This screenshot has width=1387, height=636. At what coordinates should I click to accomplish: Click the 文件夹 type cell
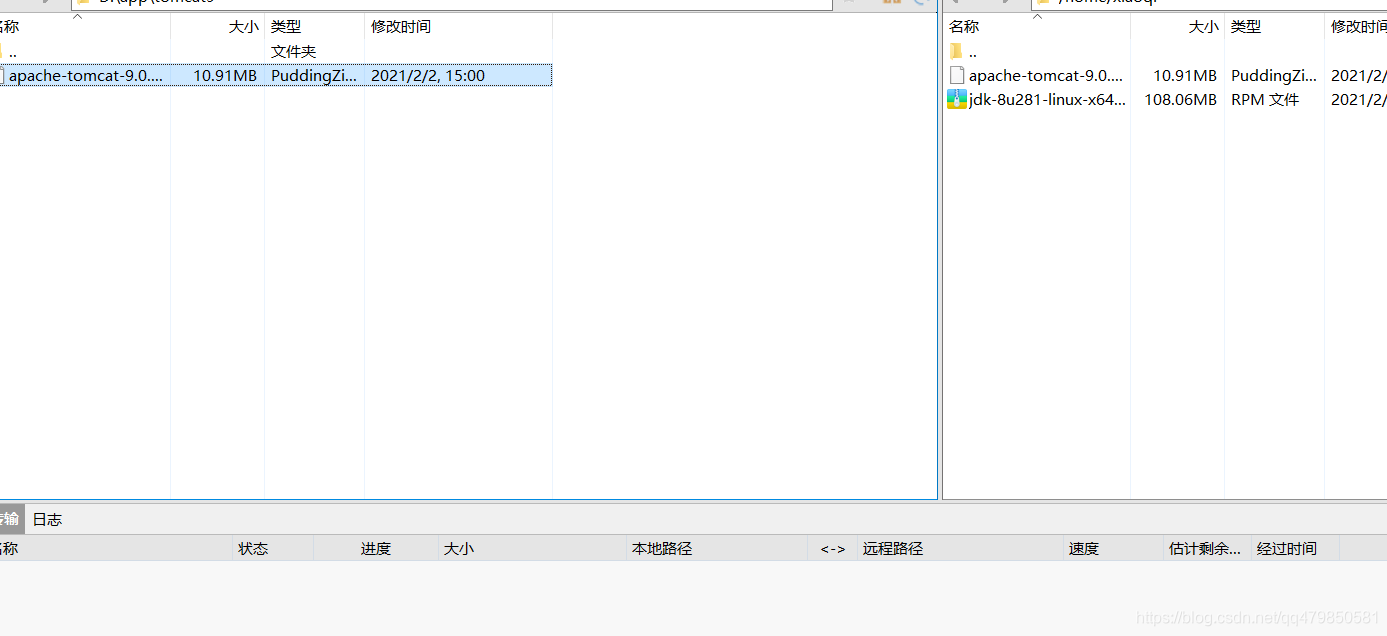[294, 51]
